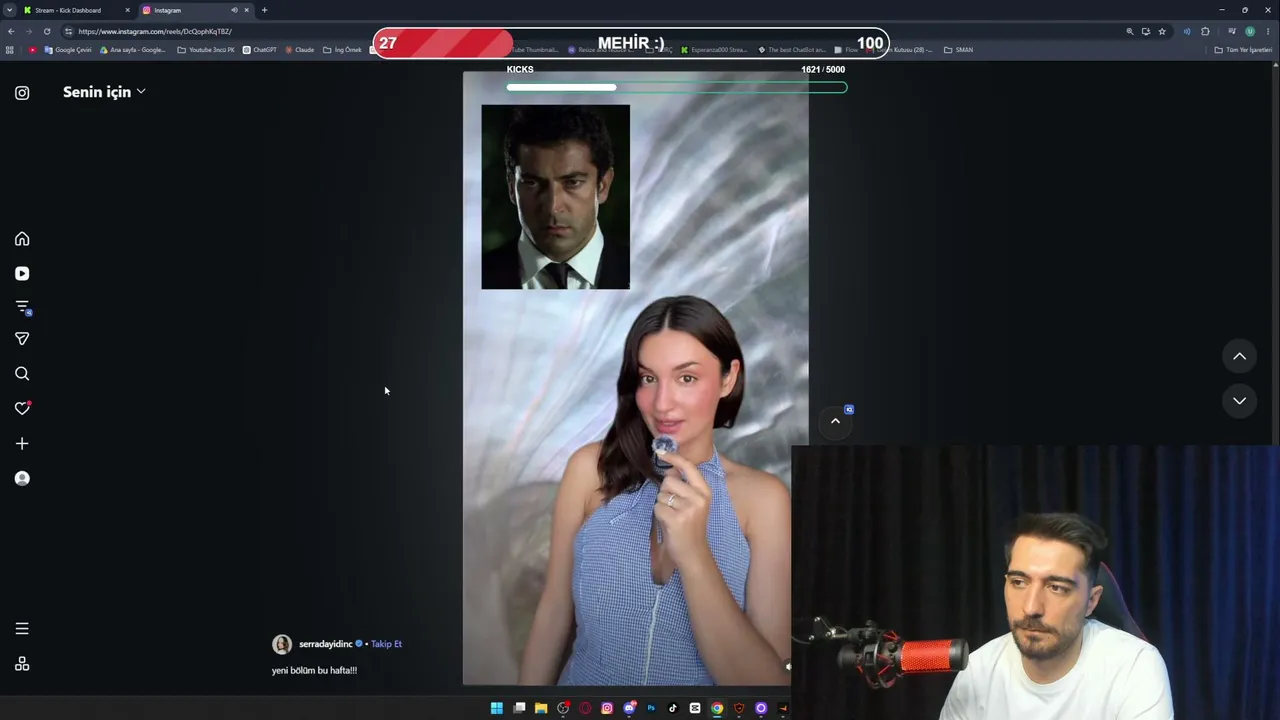This screenshot has width=1280, height=720.
Task: Open the 'İng Örnek' bookmark folder
Action: coord(342,50)
